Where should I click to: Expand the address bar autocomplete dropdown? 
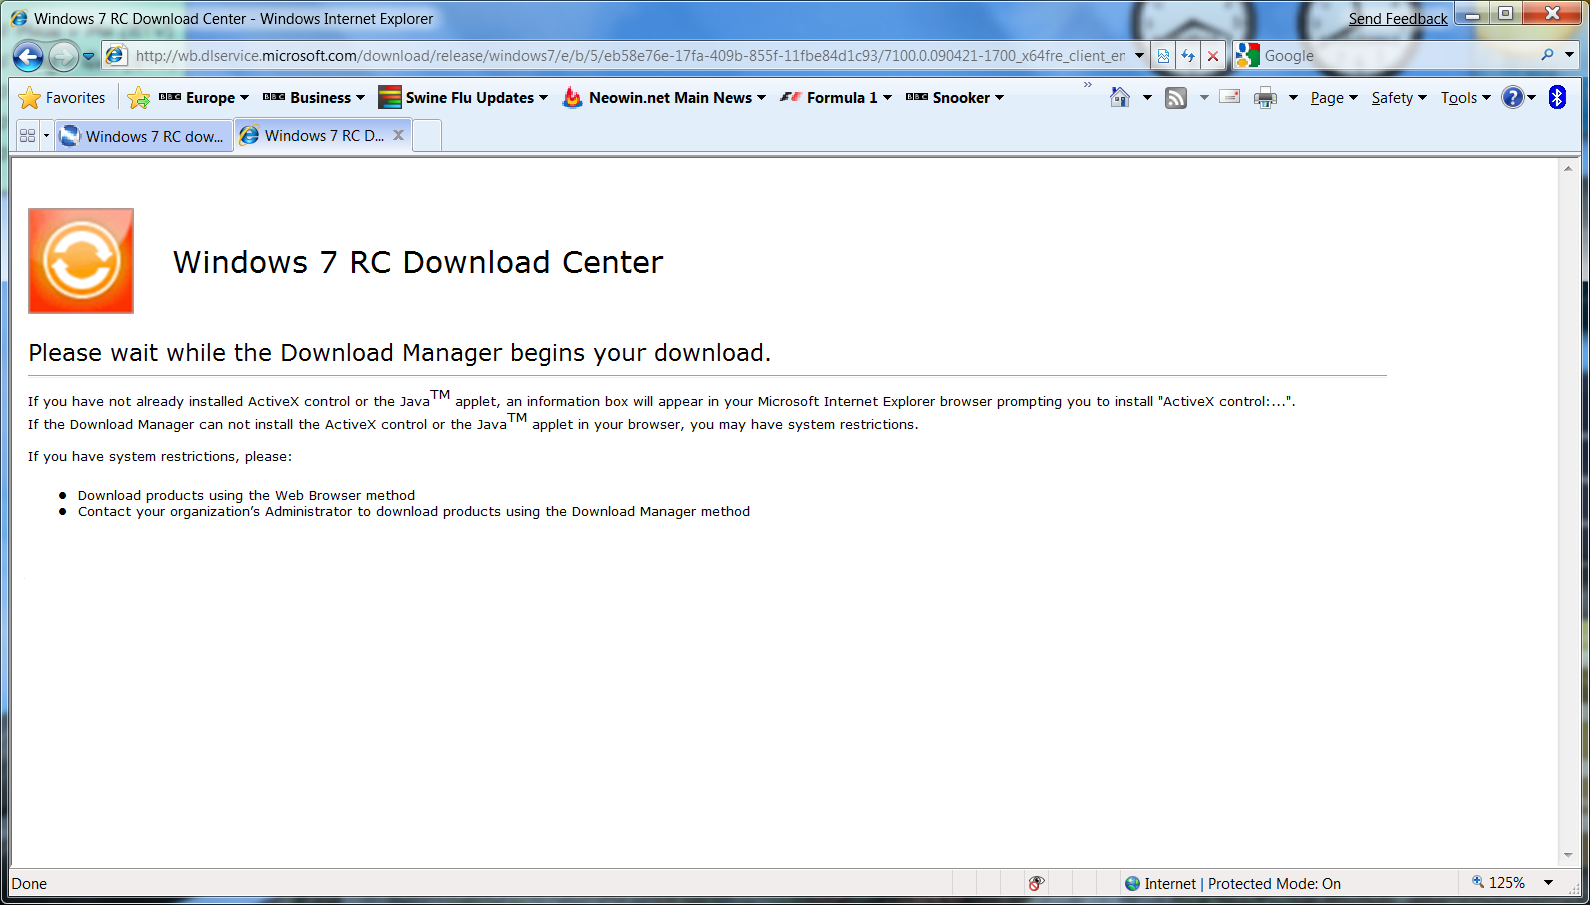(1139, 56)
